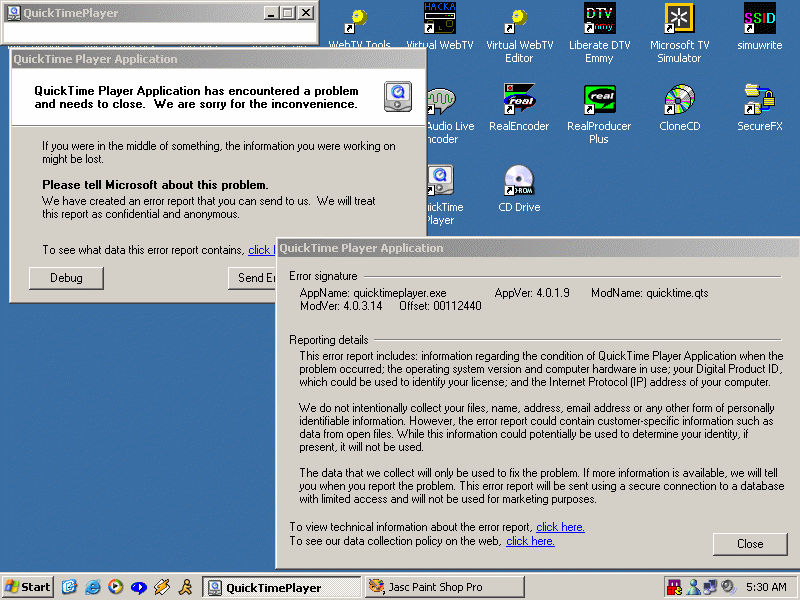The width and height of the screenshot is (800, 600).
Task: Click link to view technical error information
Action: coord(560,527)
